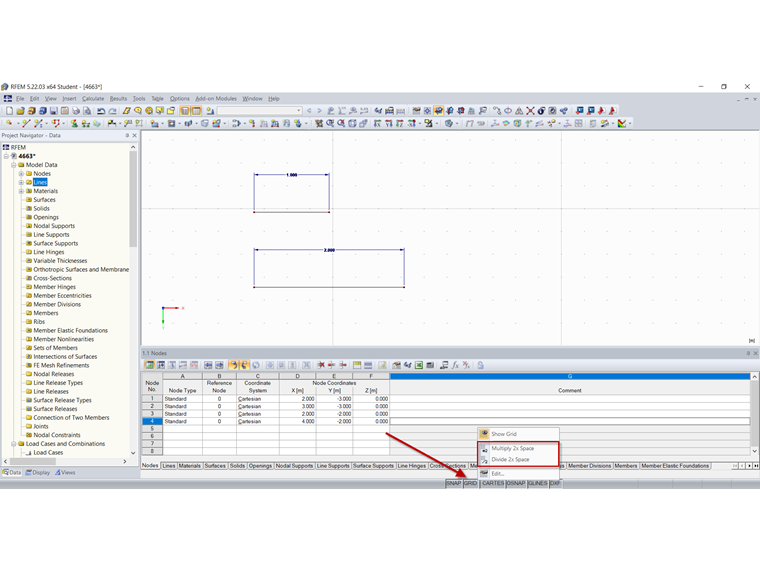760x570 pixels.
Task: Open dropdown arrow next to results color icon
Action: pos(629,124)
